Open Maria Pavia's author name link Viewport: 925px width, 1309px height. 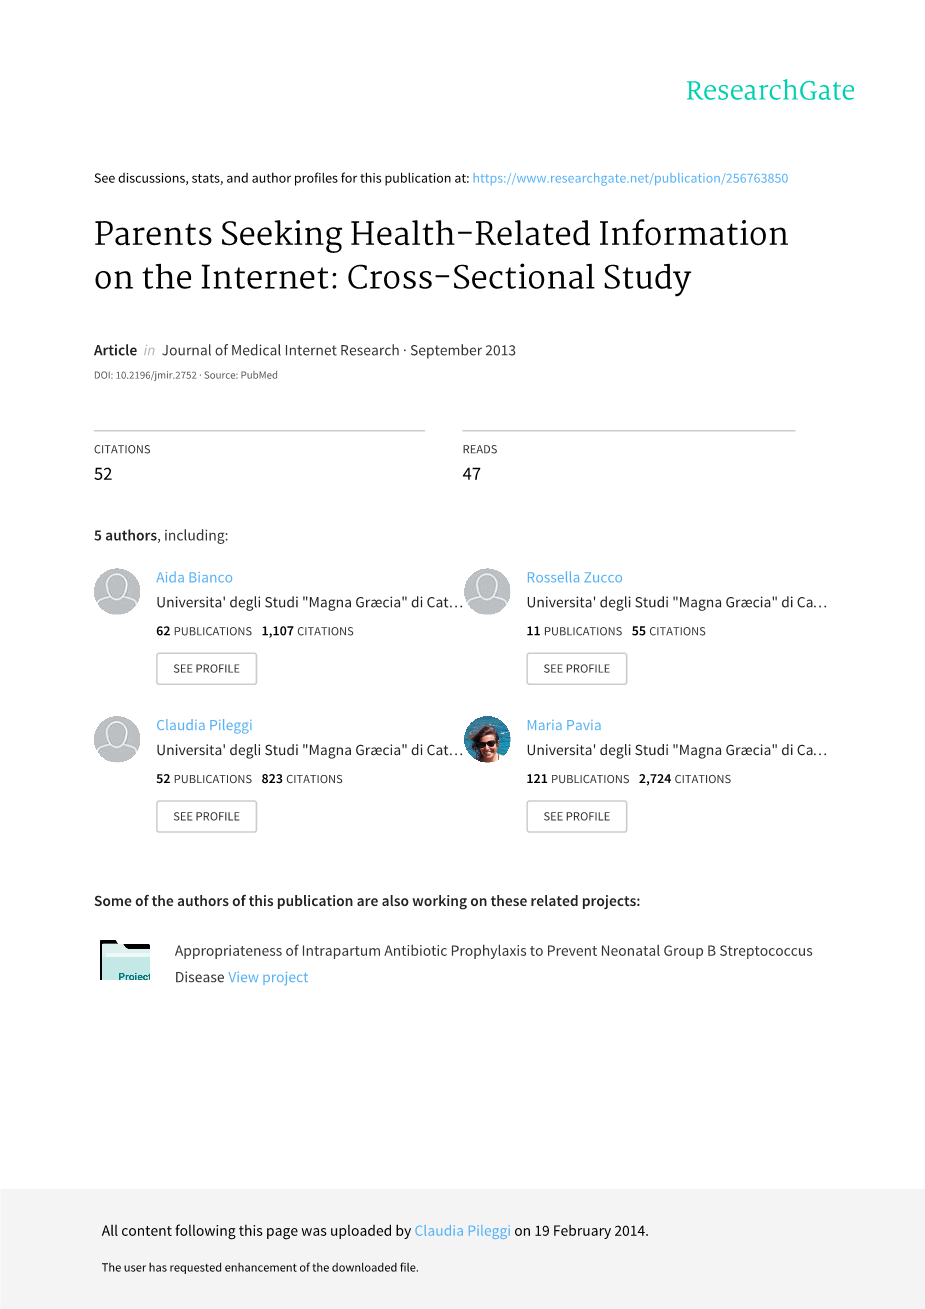pyautogui.click(x=564, y=726)
